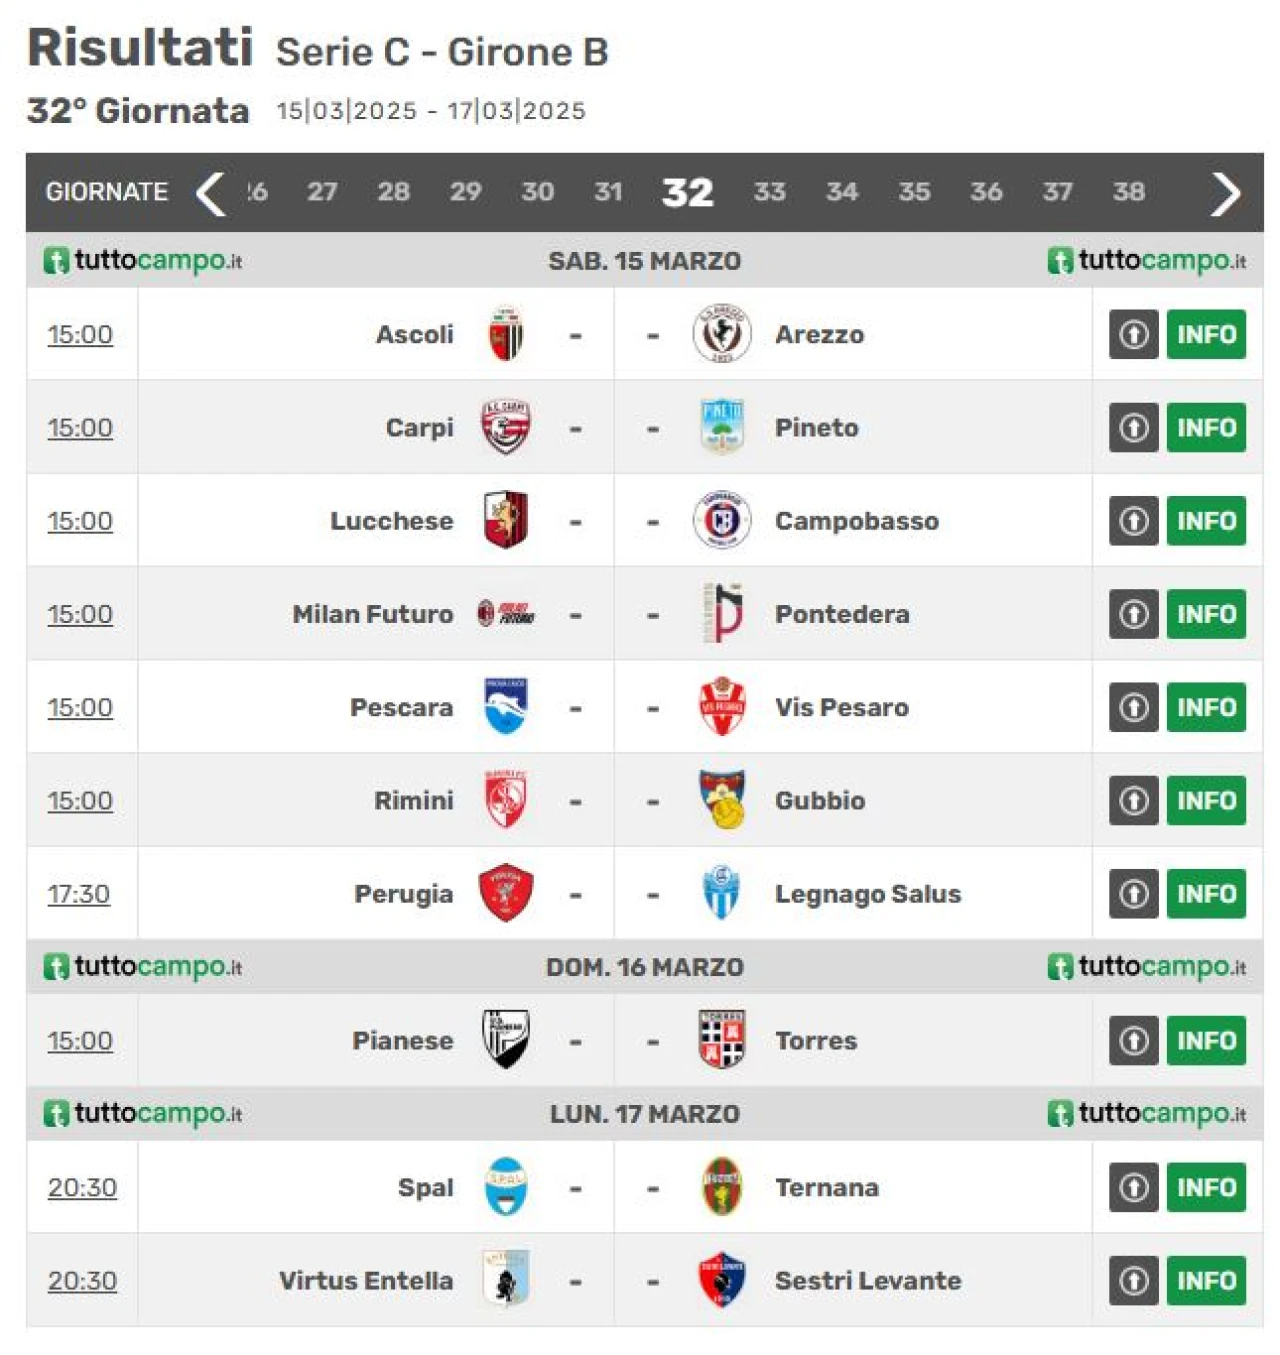Open the Pontedera crest icon
This screenshot has height=1355, width=1280.
tap(721, 613)
